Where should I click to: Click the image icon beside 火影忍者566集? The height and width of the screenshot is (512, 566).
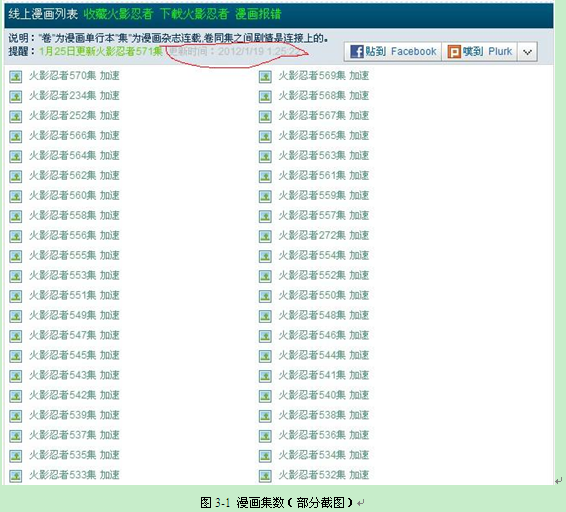pyautogui.click(x=16, y=136)
